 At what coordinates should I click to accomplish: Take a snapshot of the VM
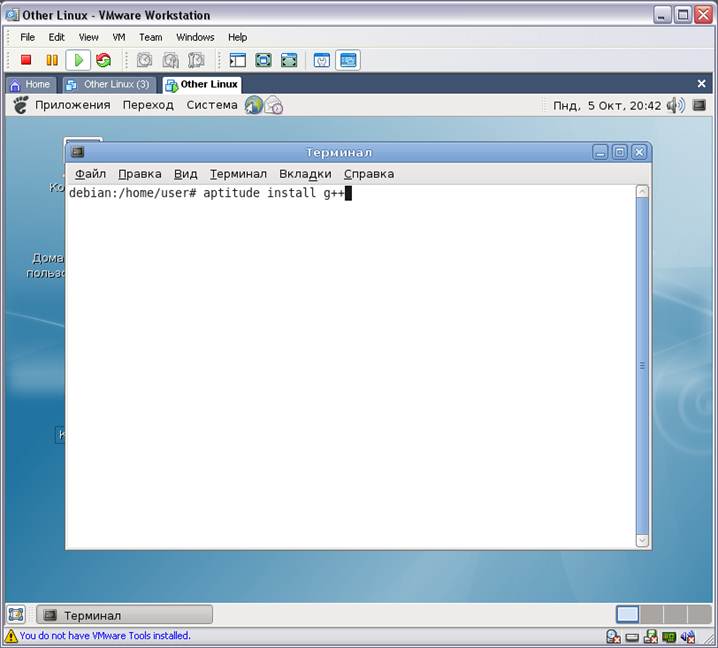145,60
